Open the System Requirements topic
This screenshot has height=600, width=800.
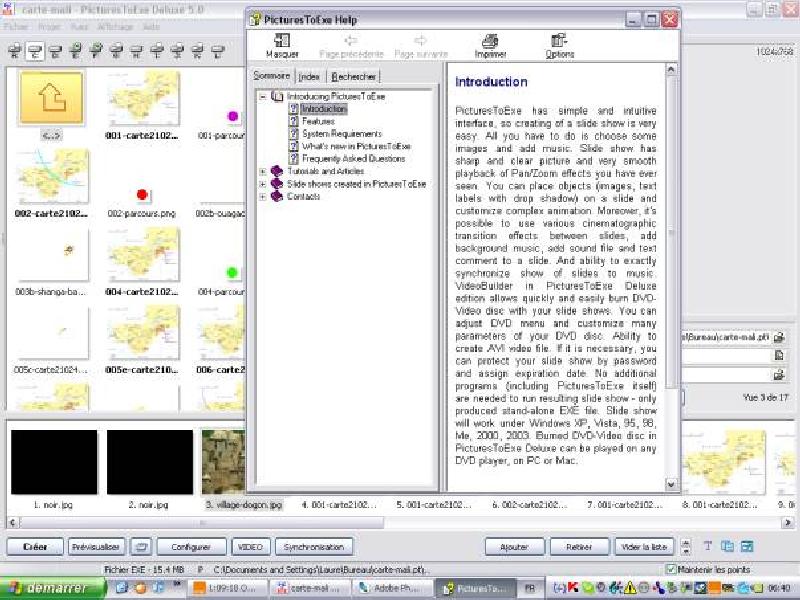tap(342, 134)
